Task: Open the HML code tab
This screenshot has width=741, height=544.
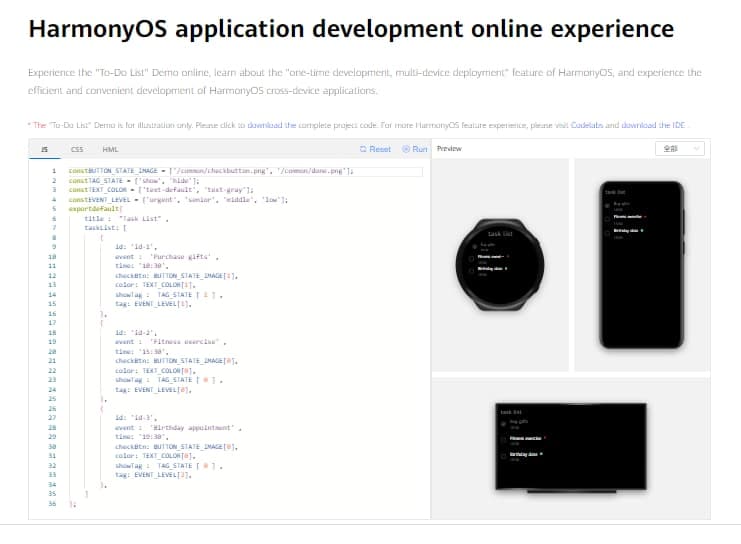Action: (x=110, y=149)
